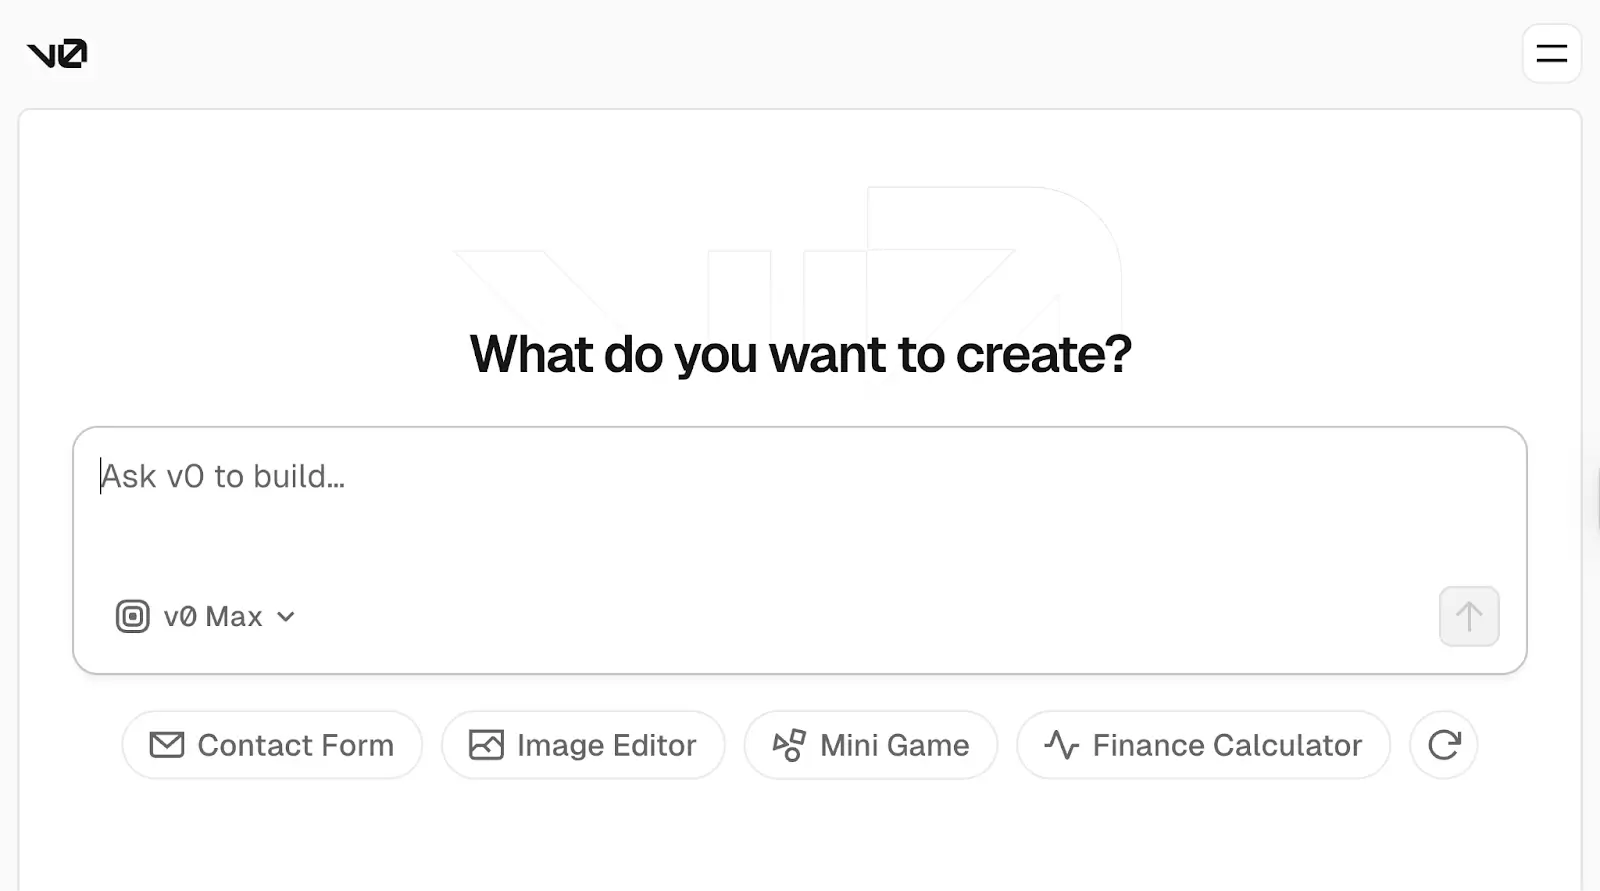This screenshot has height=891, width=1600.
Task: Select the Contact Form suggestion
Action: (x=272, y=745)
